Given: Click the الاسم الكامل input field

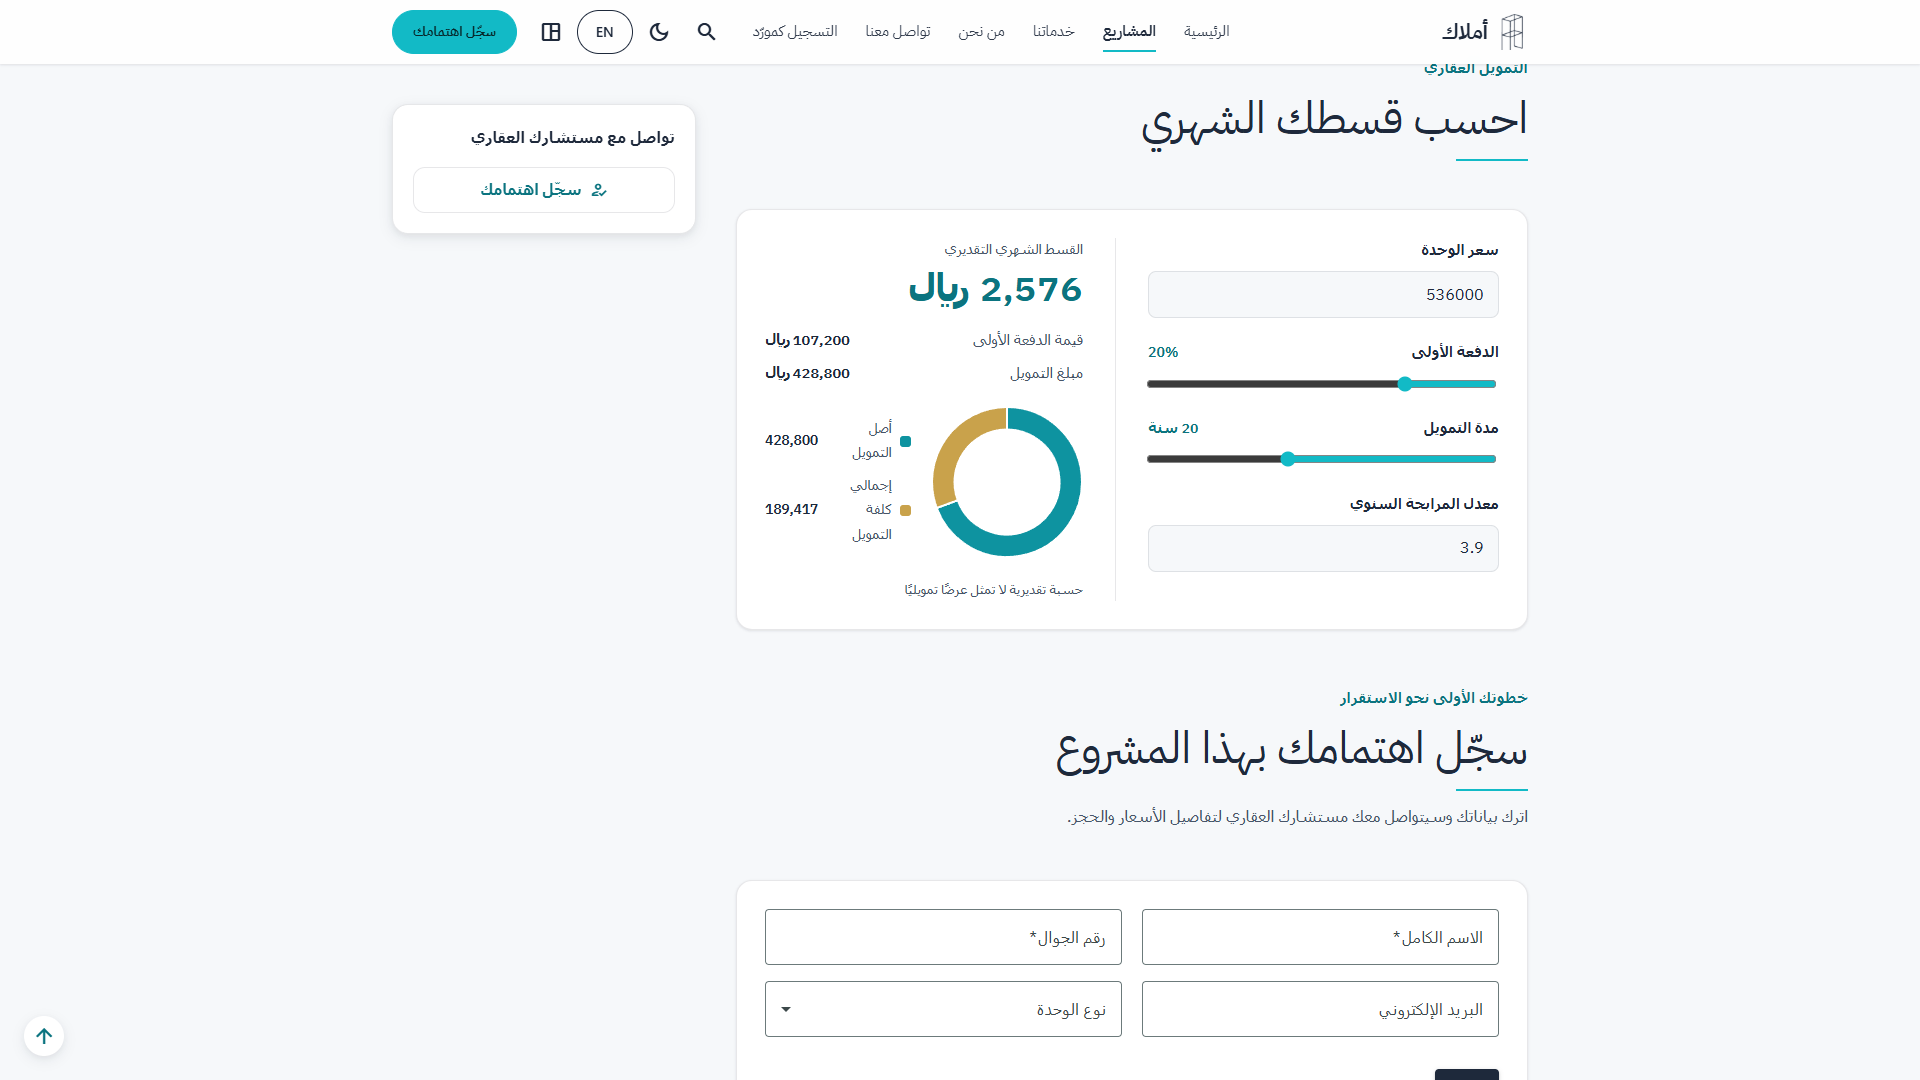Looking at the screenshot, I should 1320,937.
